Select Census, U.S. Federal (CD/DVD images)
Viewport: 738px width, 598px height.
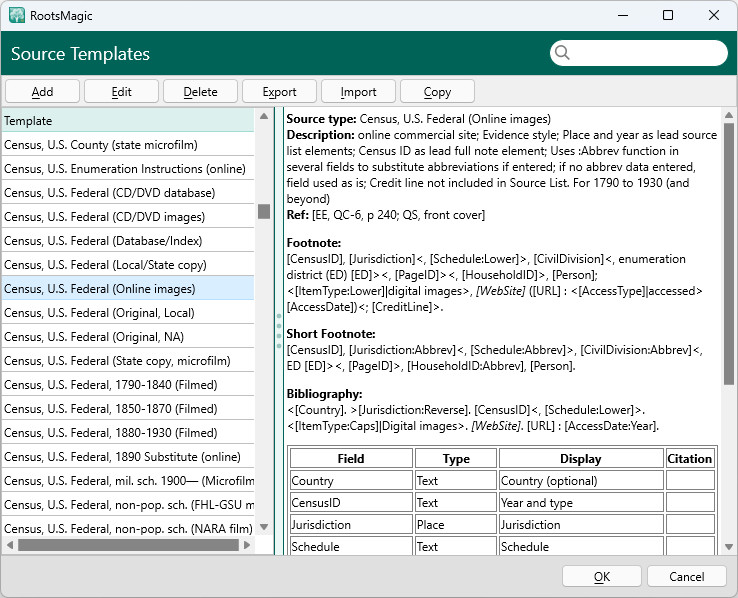tap(128, 216)
